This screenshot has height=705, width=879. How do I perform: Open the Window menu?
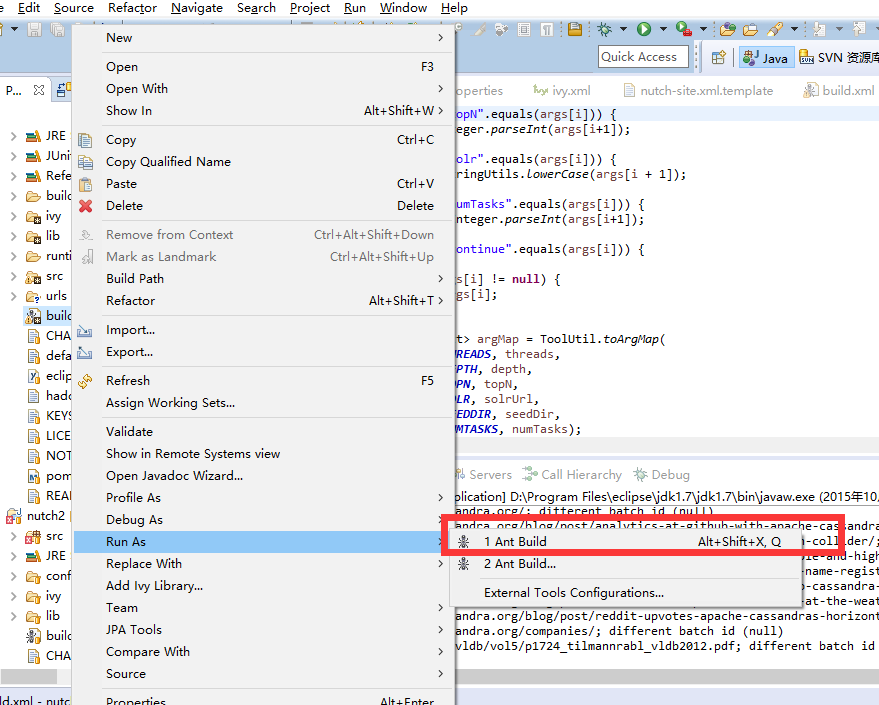click(x=403, y=8)
